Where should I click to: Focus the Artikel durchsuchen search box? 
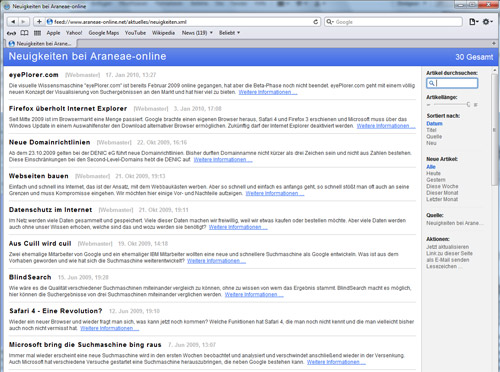(x=452, y=83)
